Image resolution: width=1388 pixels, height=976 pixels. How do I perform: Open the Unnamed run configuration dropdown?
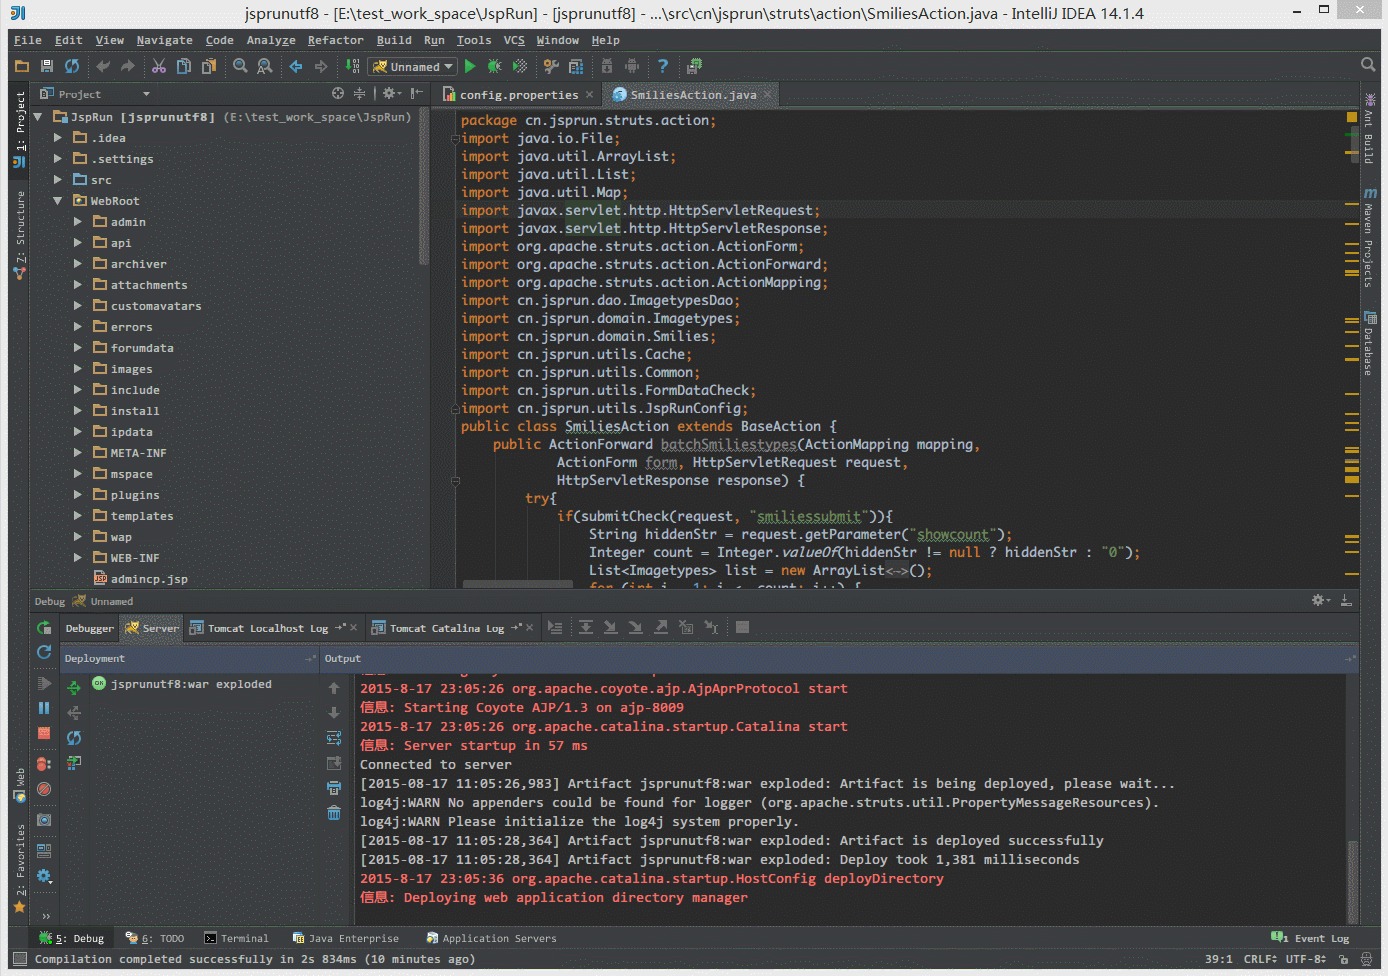414,67
